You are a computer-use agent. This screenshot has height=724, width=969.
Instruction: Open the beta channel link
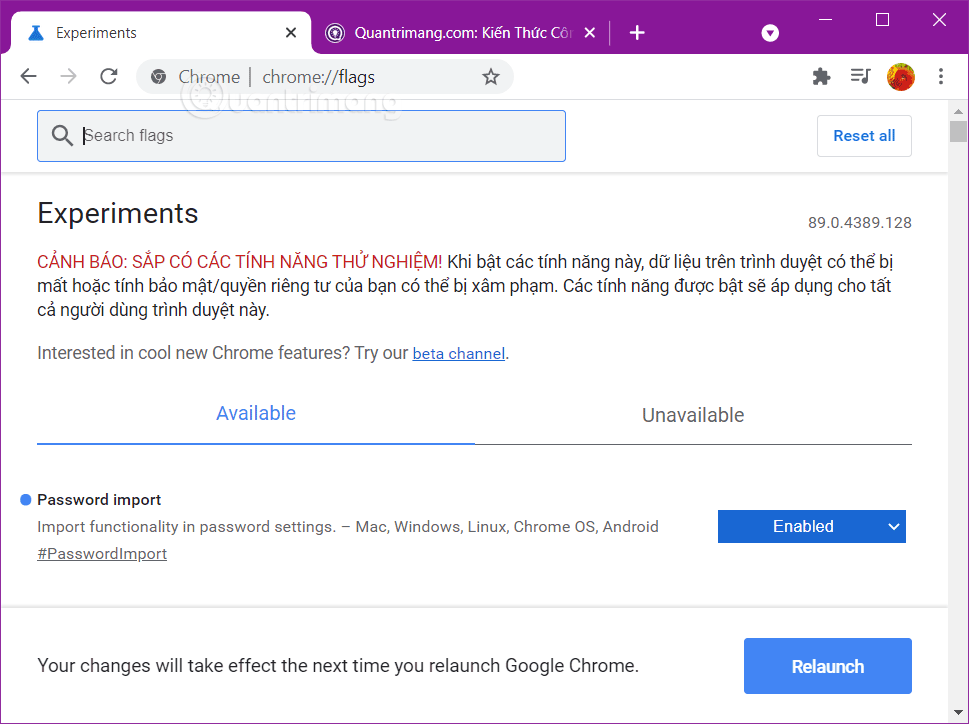tap(458, 354)
